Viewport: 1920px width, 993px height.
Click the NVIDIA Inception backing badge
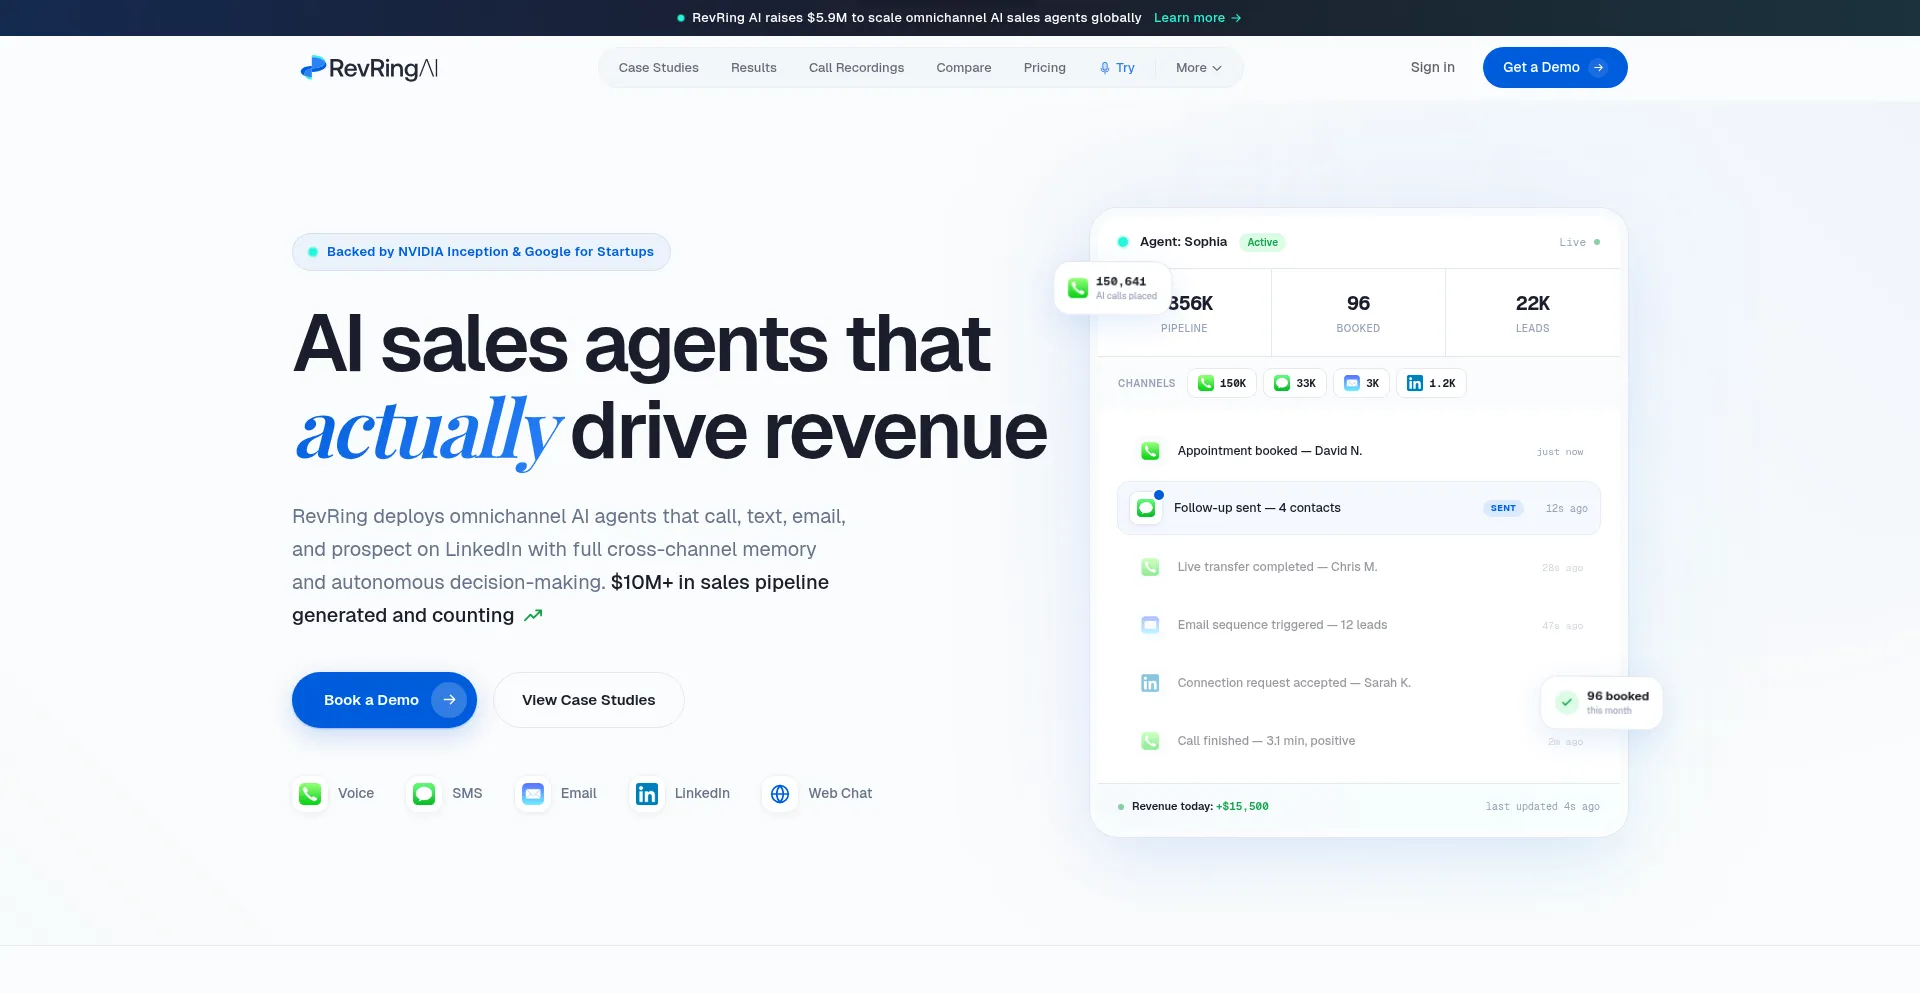(481, 252)
